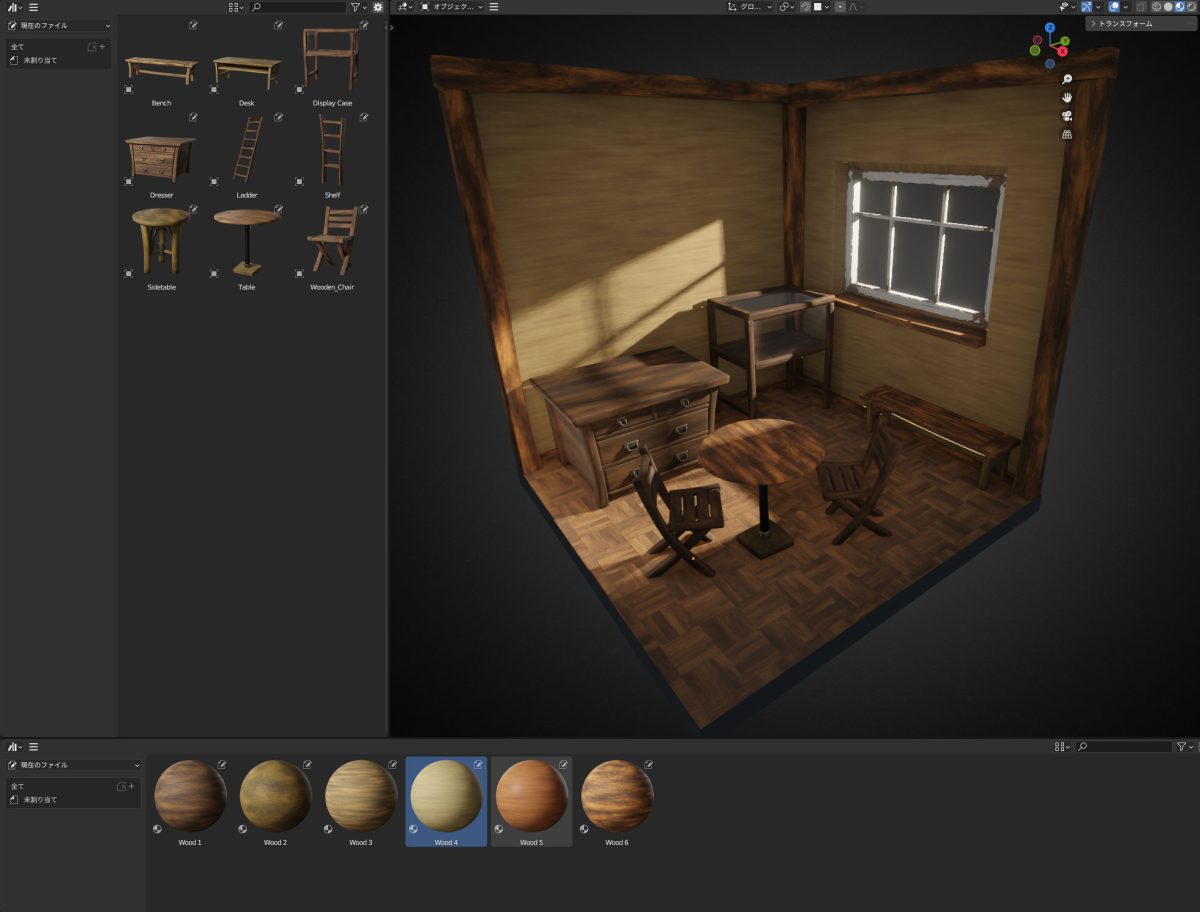Image resolution: width=1200 pixels, height=912 pixels.
Task: Select the 未割り当て catalog in top asset browser
Action: [40, 61]
